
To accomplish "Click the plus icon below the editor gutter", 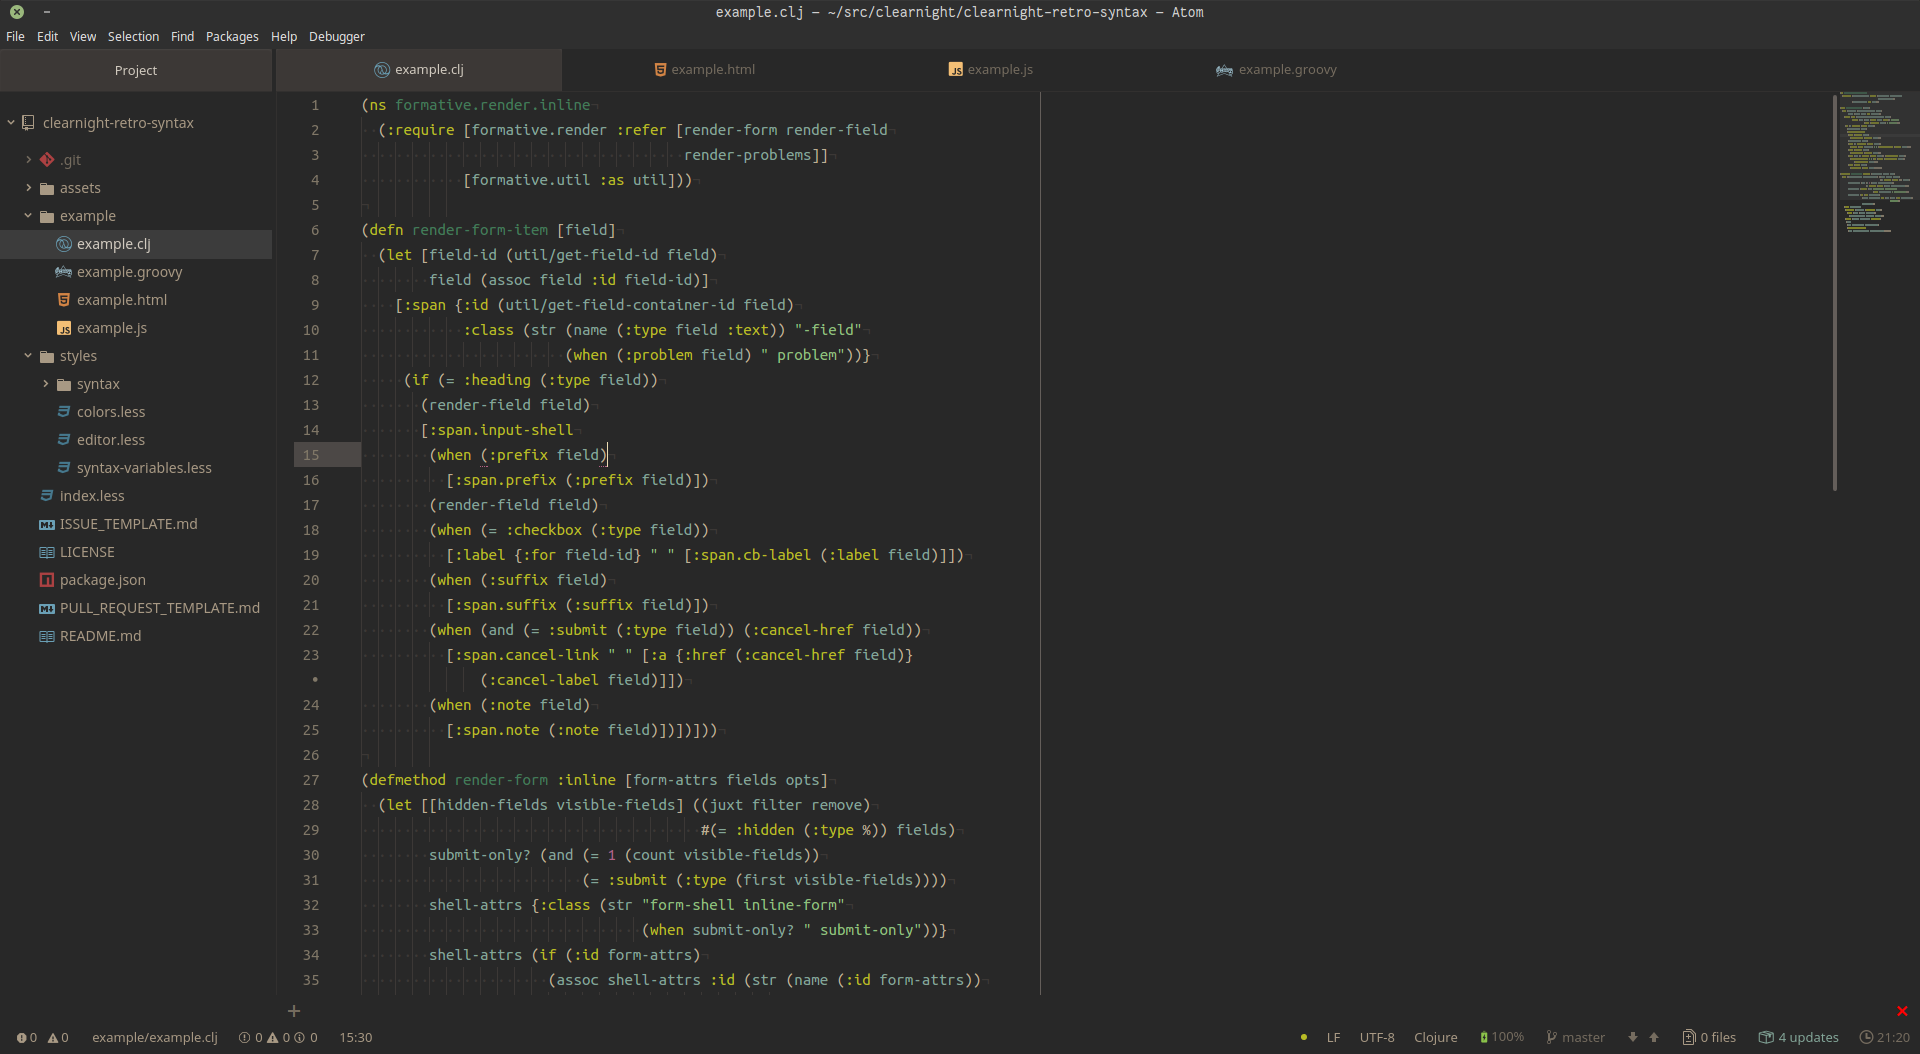I will point(294,1011).
